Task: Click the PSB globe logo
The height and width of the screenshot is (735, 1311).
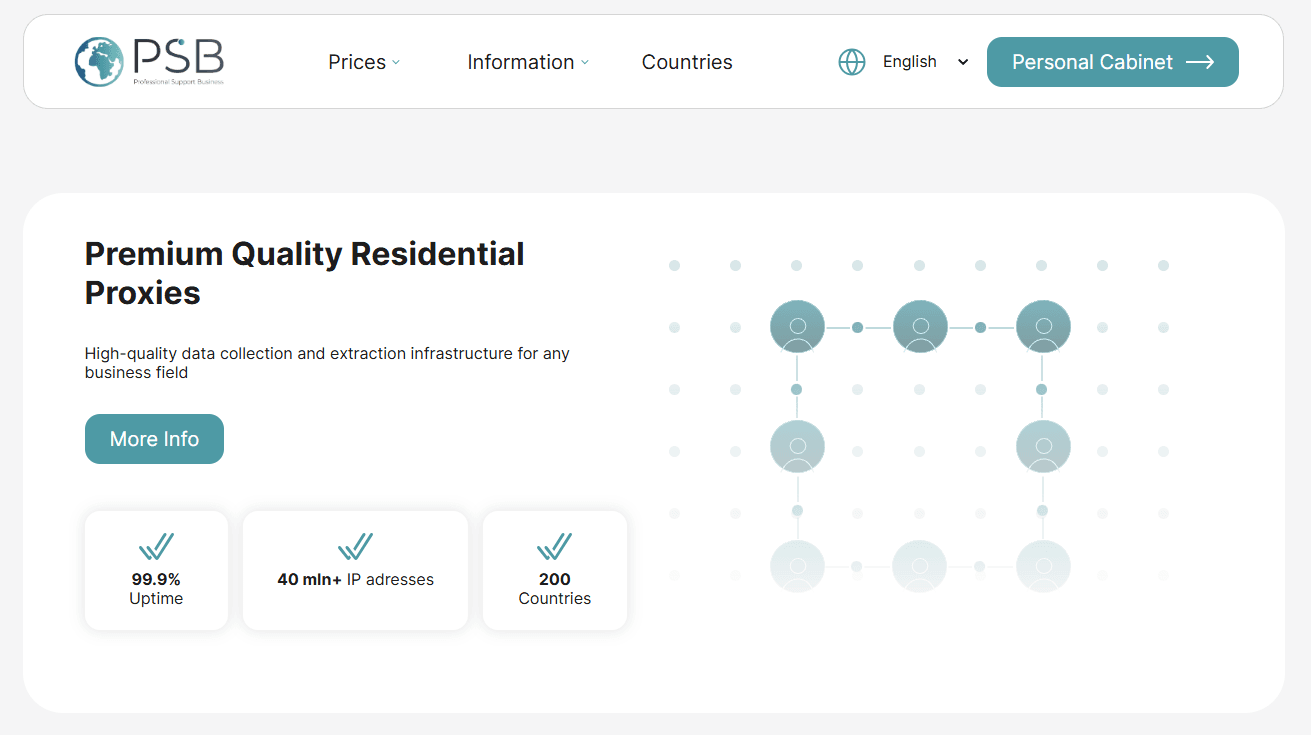Action: (99, 62)
